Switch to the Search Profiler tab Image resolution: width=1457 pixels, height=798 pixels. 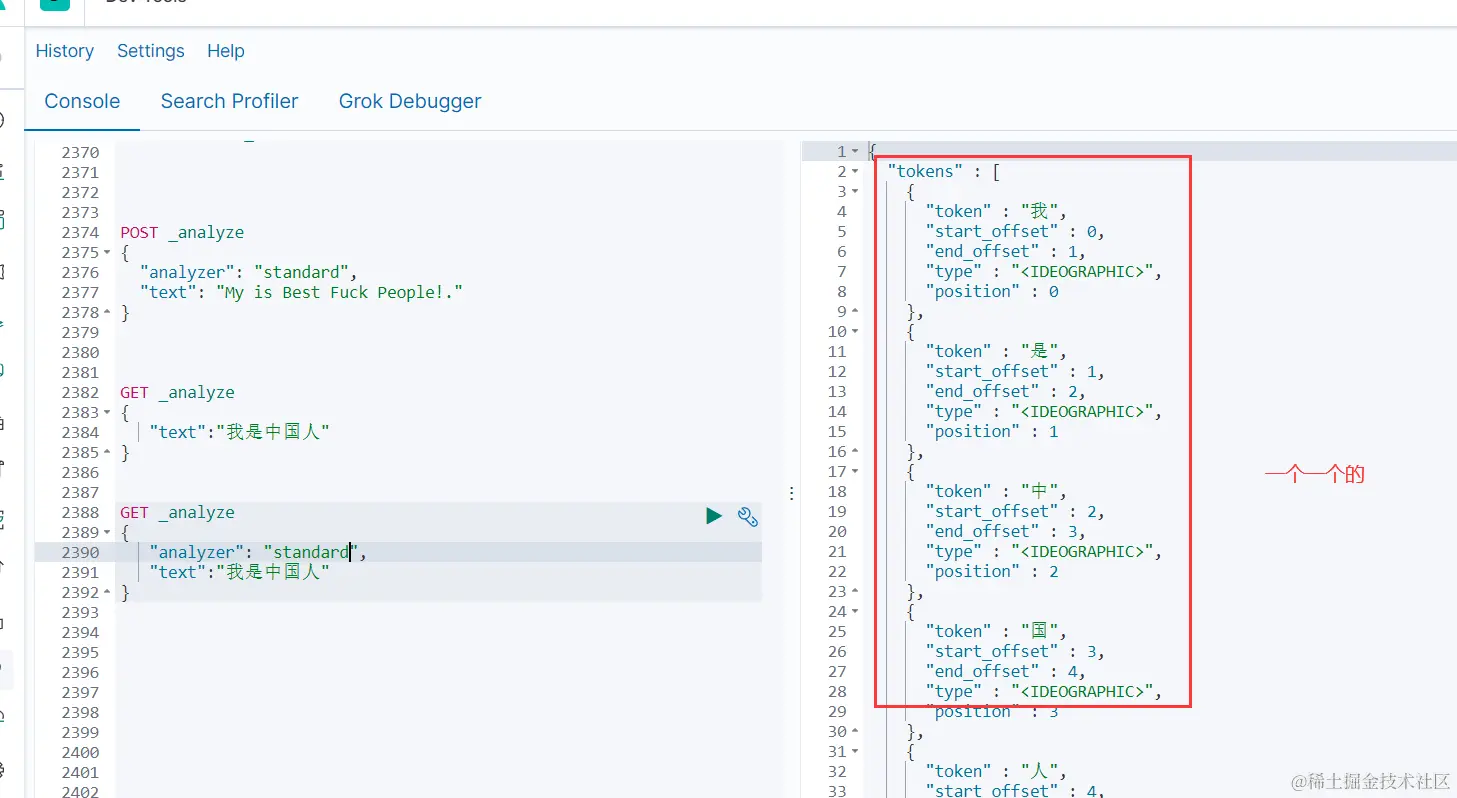click(230, 101)
